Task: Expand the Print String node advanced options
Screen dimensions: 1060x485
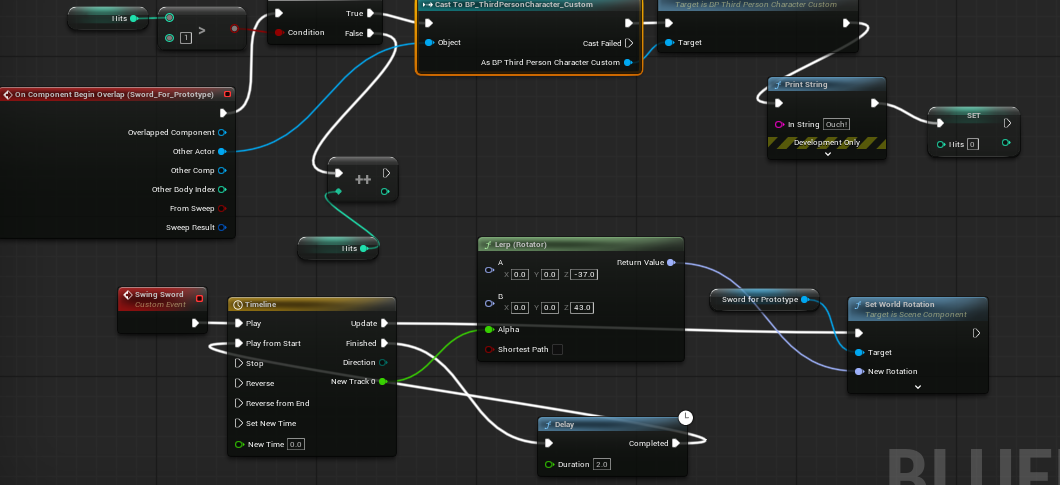Action: click(827, 154)
